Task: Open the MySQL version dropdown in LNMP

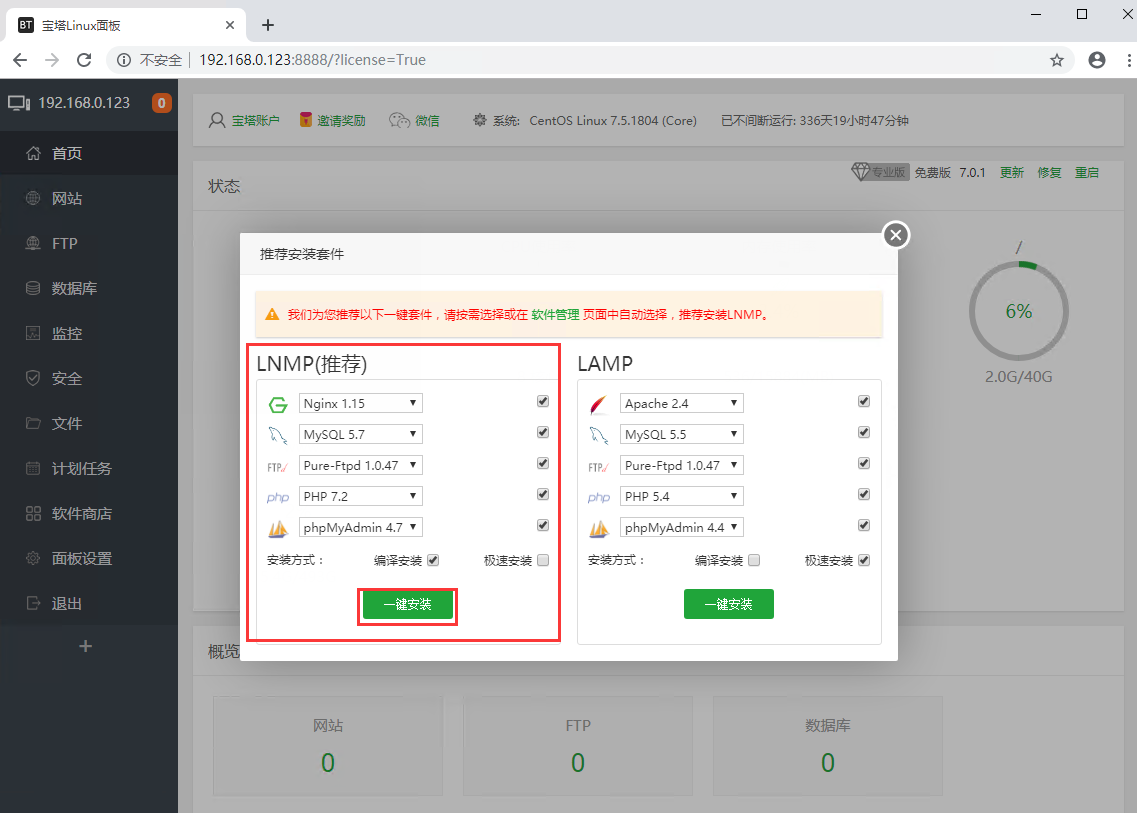Action: [x=360, y=433]
